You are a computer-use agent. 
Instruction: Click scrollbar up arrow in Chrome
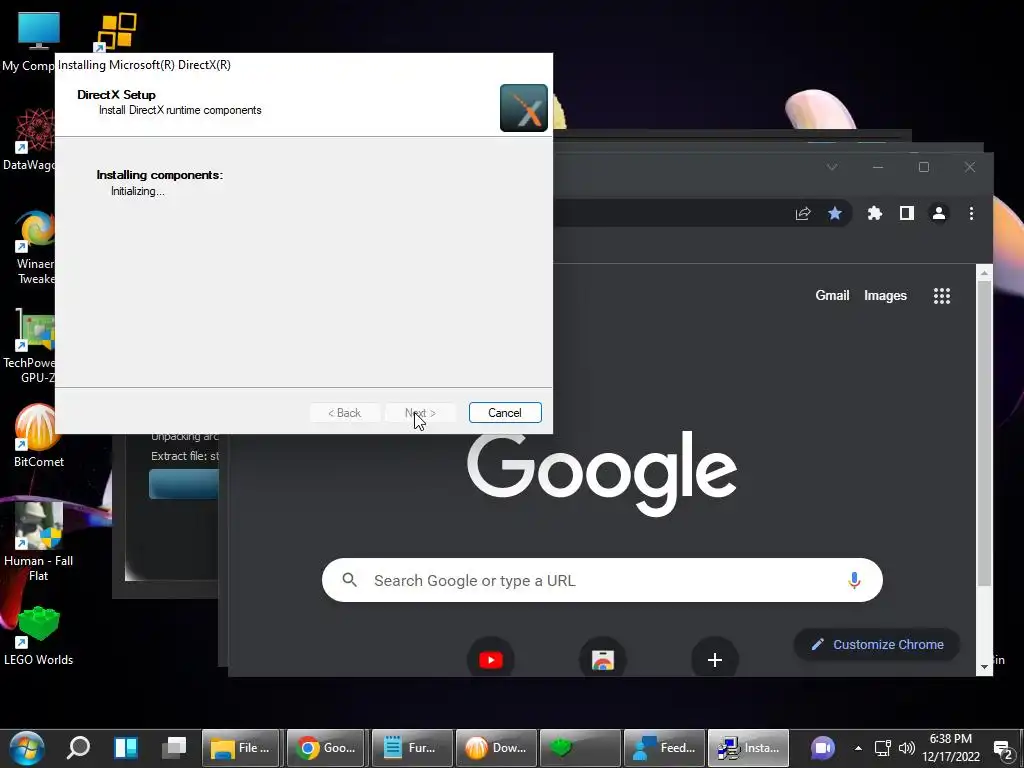click(984, 273)
